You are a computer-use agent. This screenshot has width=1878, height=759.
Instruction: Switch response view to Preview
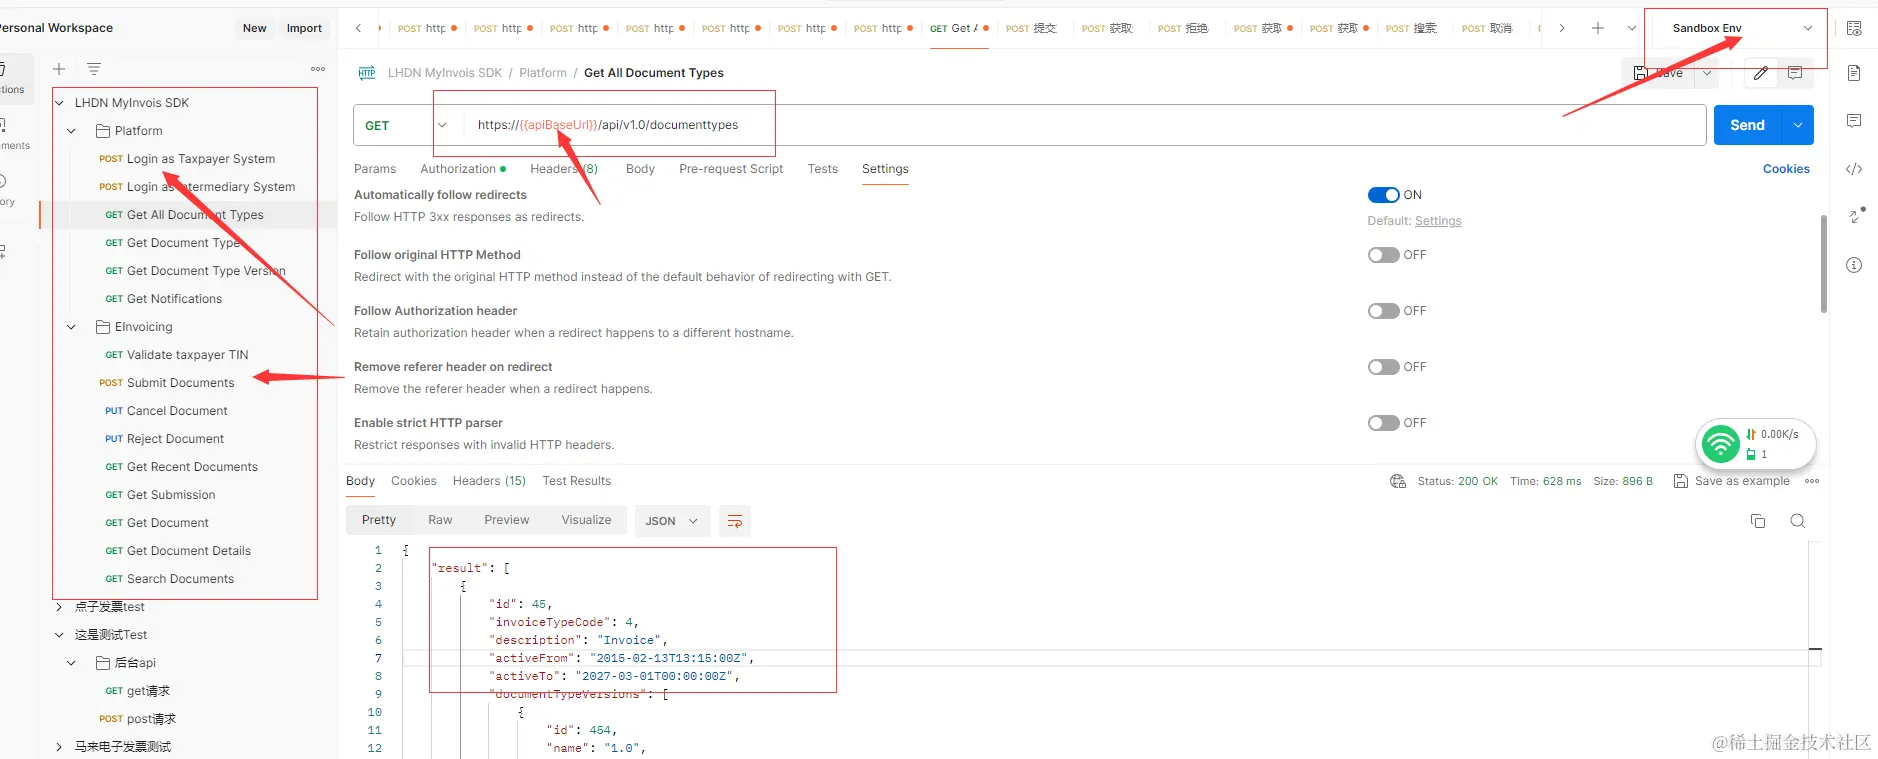pyautogui.click(x=507, y=520)
